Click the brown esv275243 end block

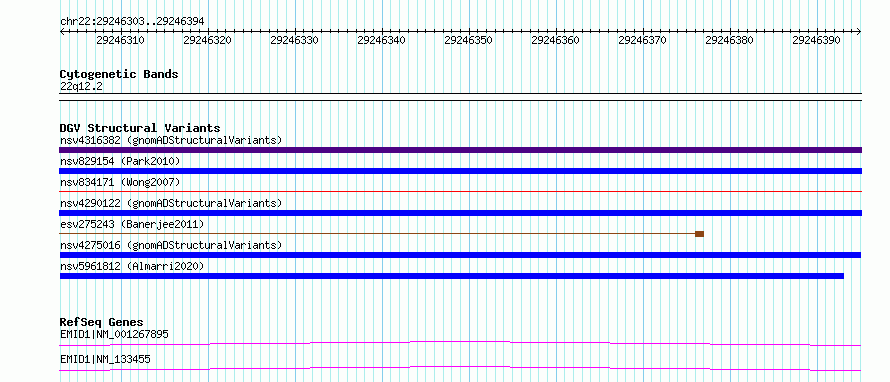coord(699,234)
